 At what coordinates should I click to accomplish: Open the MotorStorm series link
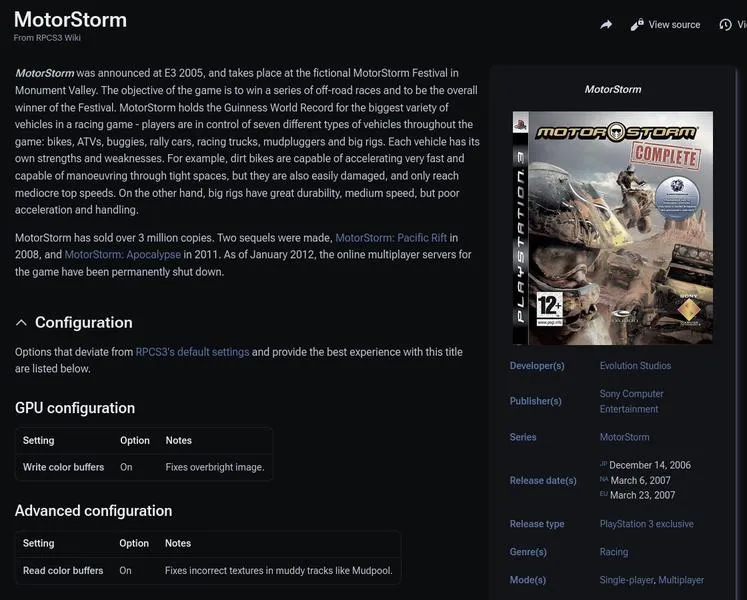coord(624,437)
